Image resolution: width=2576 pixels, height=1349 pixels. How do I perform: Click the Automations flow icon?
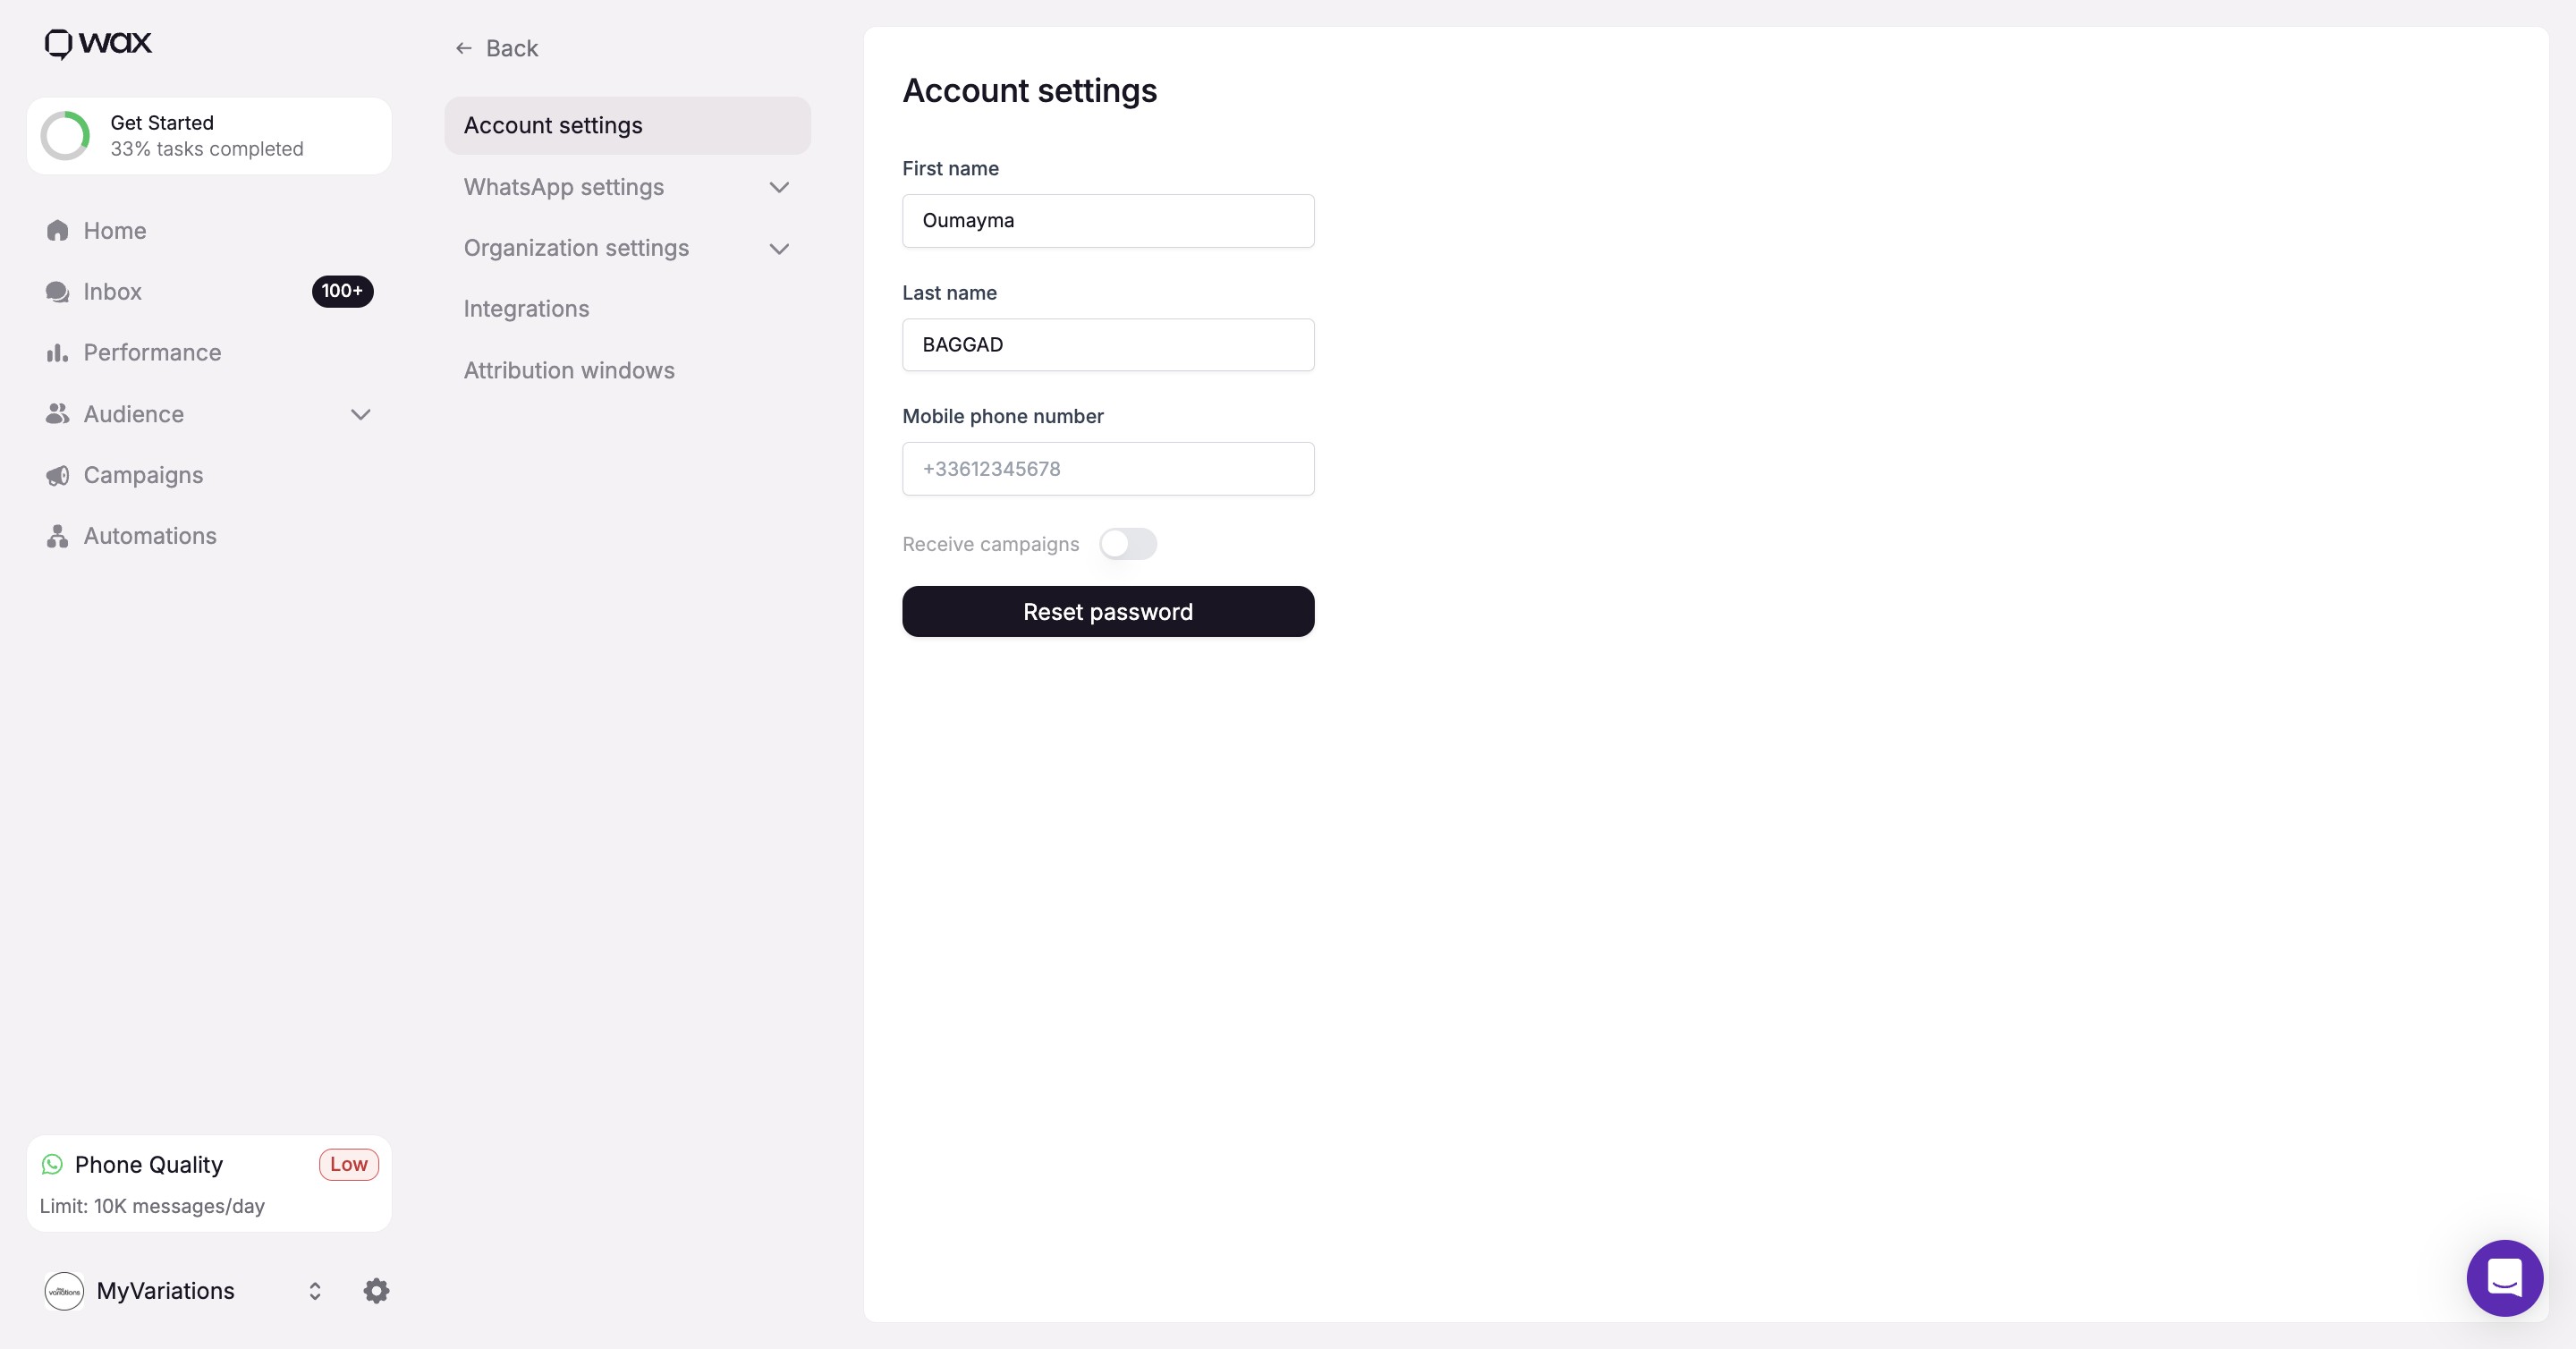[57, 536]
